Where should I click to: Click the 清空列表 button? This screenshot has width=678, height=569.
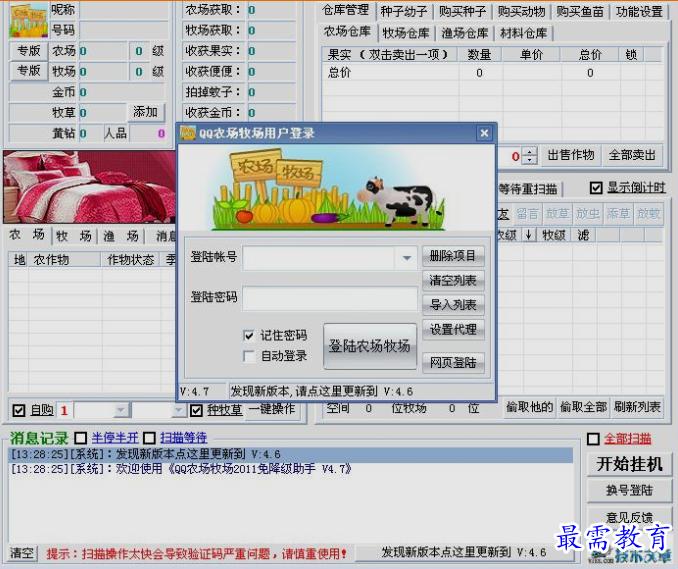coord(453,281)
